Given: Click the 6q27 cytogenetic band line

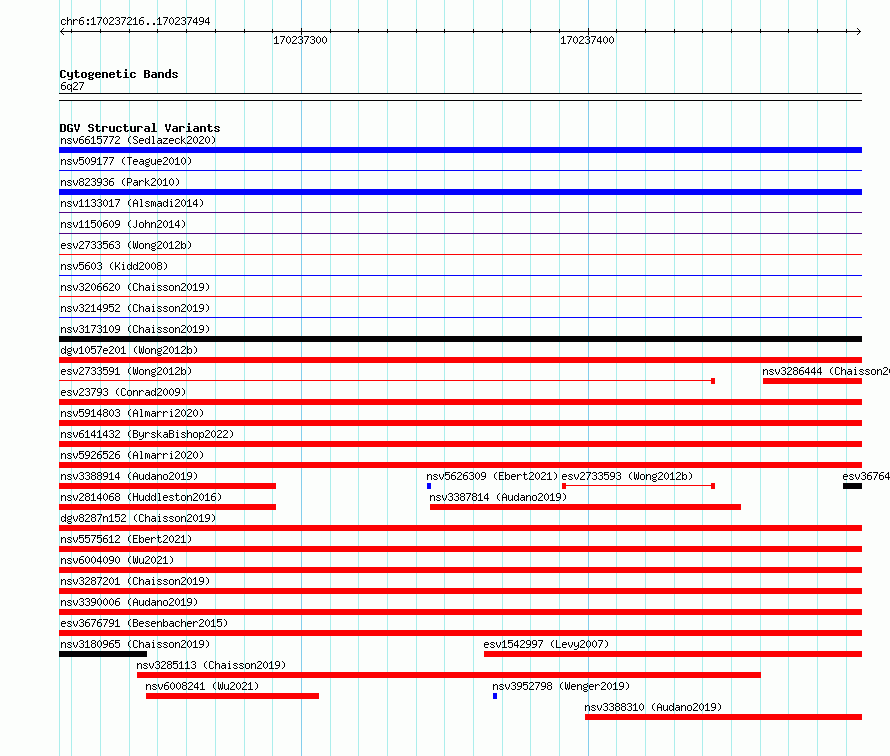Looking at the screenshot, I should coord(460,97).
